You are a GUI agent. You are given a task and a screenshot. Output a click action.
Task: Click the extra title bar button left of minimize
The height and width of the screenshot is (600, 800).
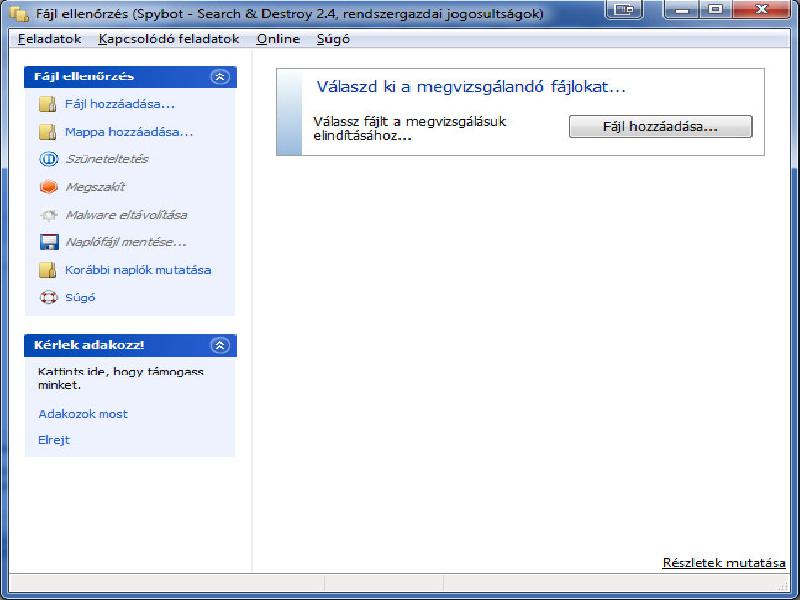point(623,9)
